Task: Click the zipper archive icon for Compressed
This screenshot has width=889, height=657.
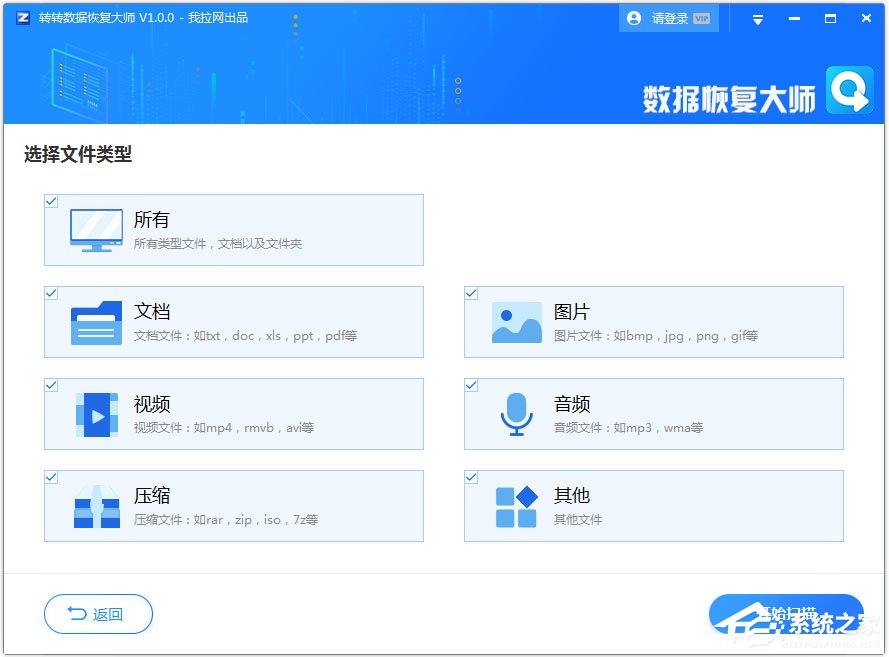Action: point(96,506)
